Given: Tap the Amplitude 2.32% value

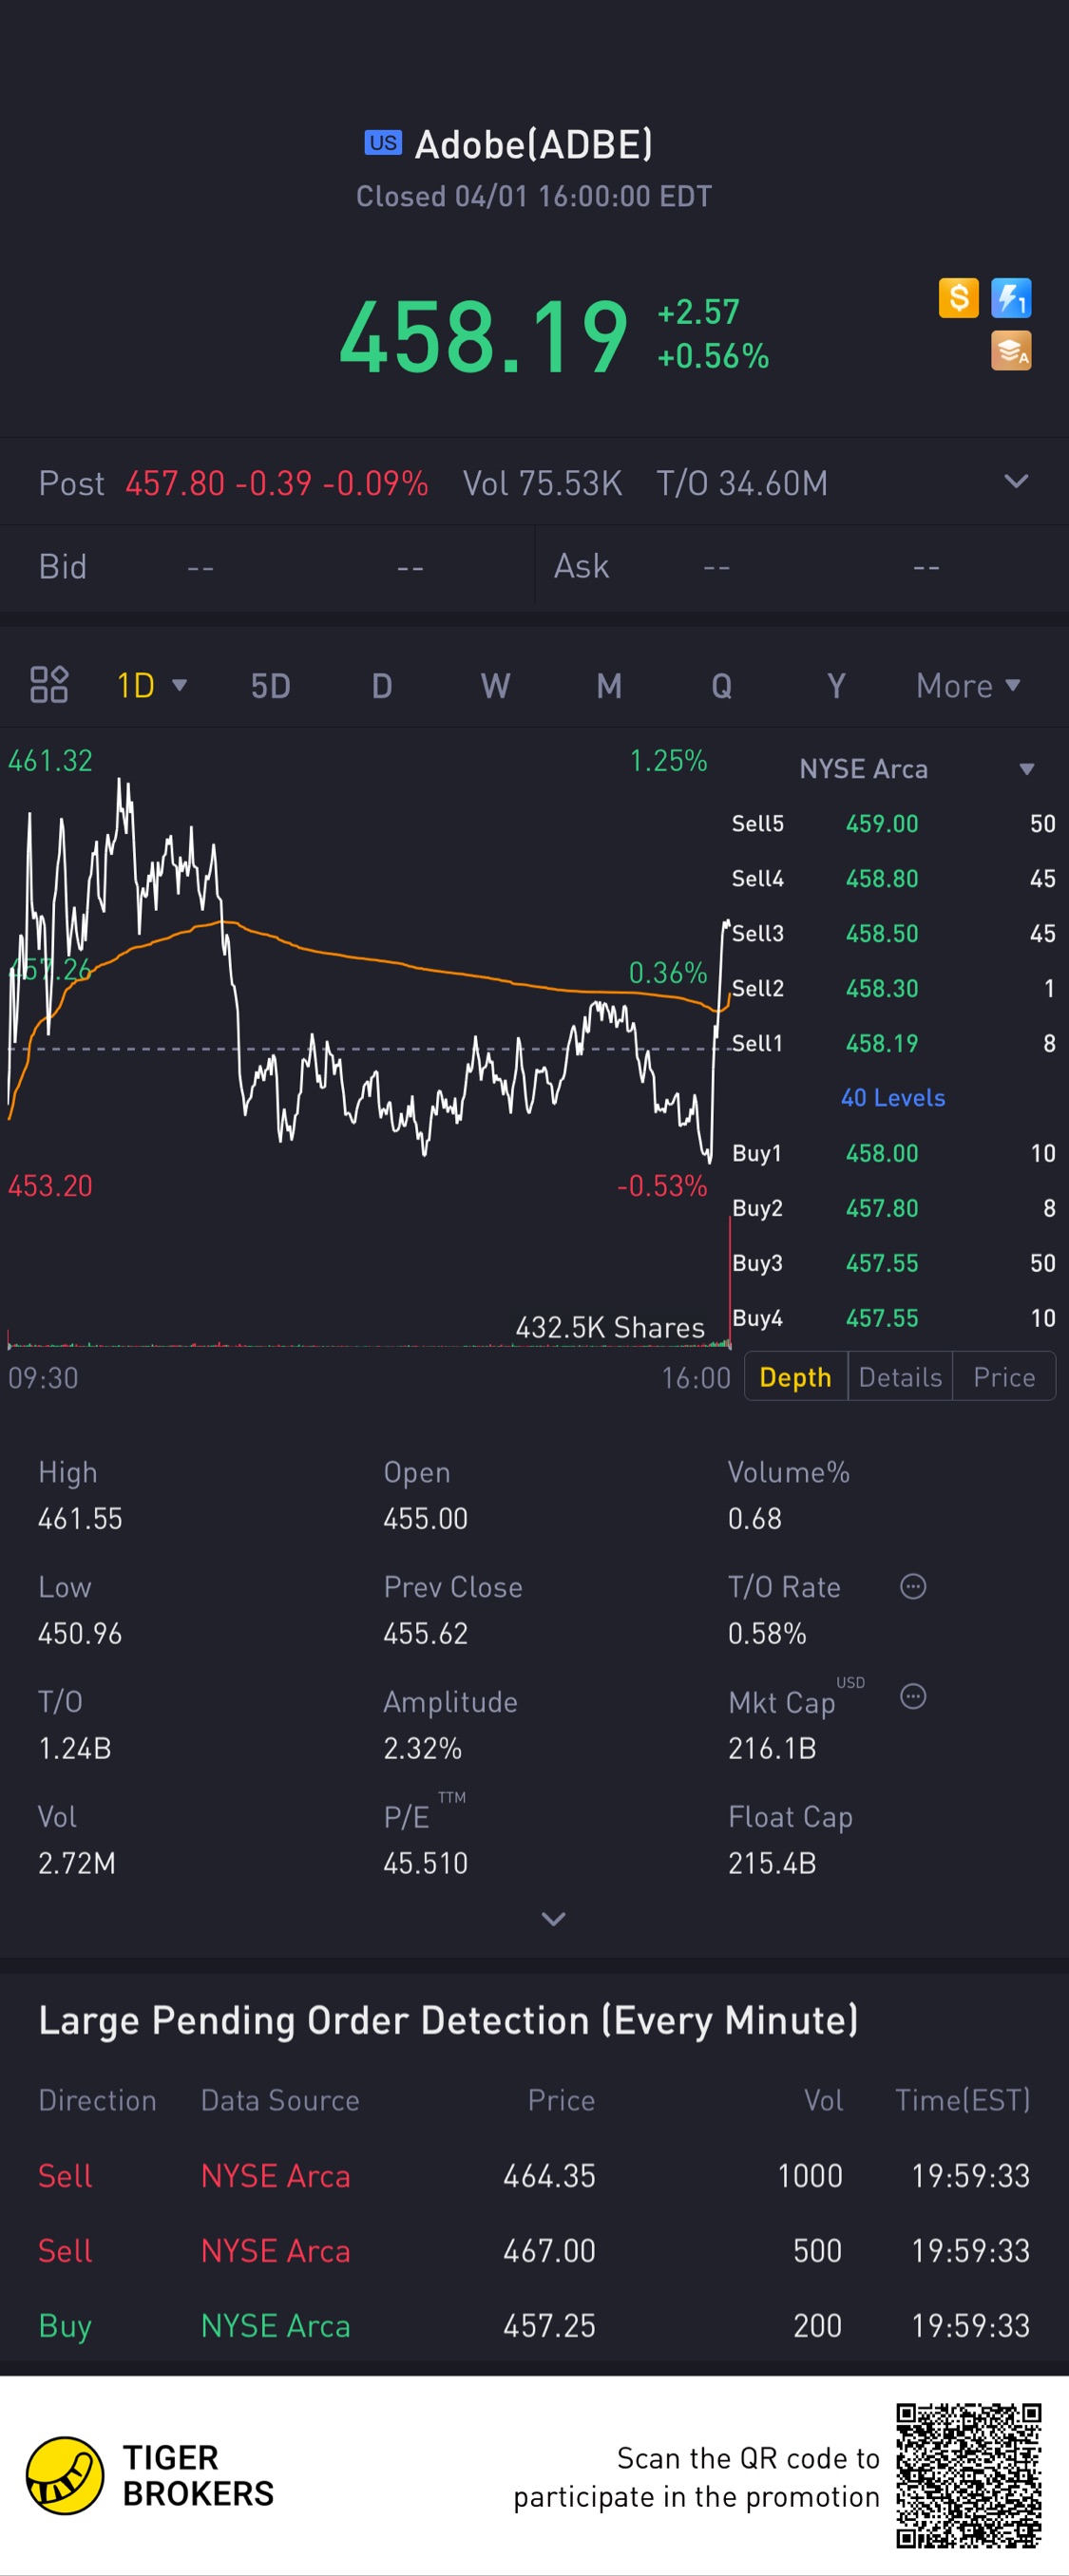Looking at the screenshot, I should pos(423,1749).
